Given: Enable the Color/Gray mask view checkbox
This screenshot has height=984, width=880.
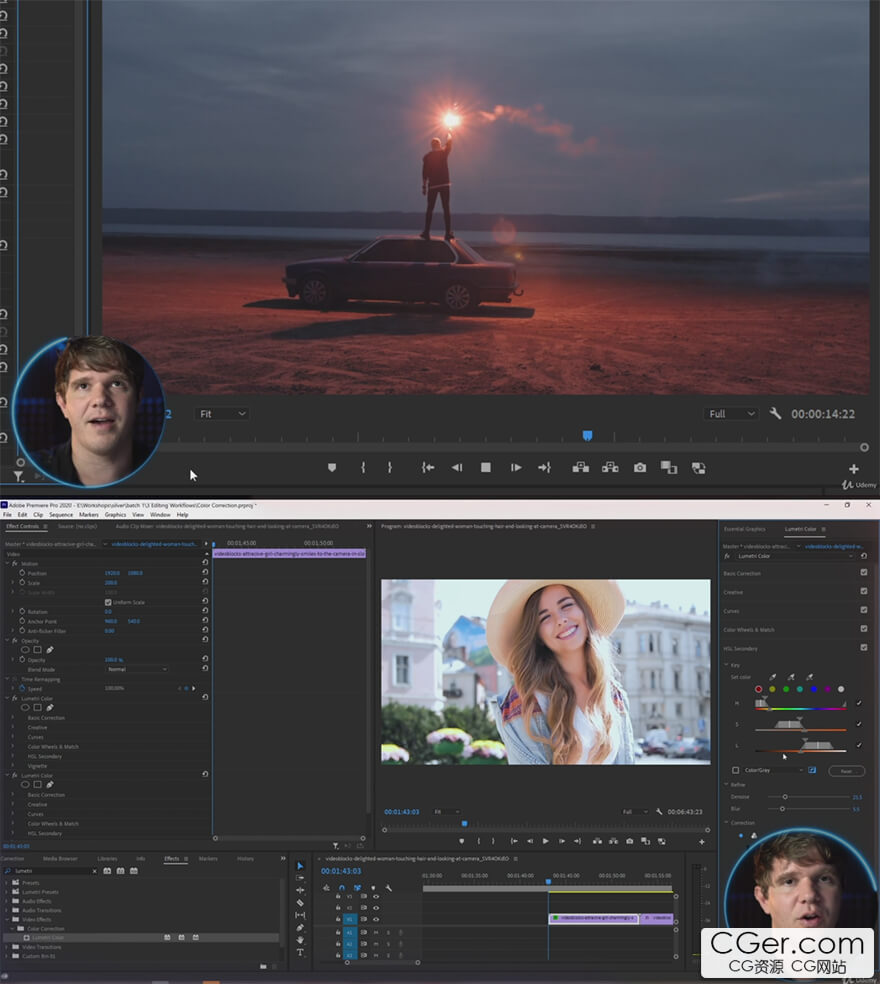Looking at the screenshot, I should pyautogui.click(x=736, y=770).
